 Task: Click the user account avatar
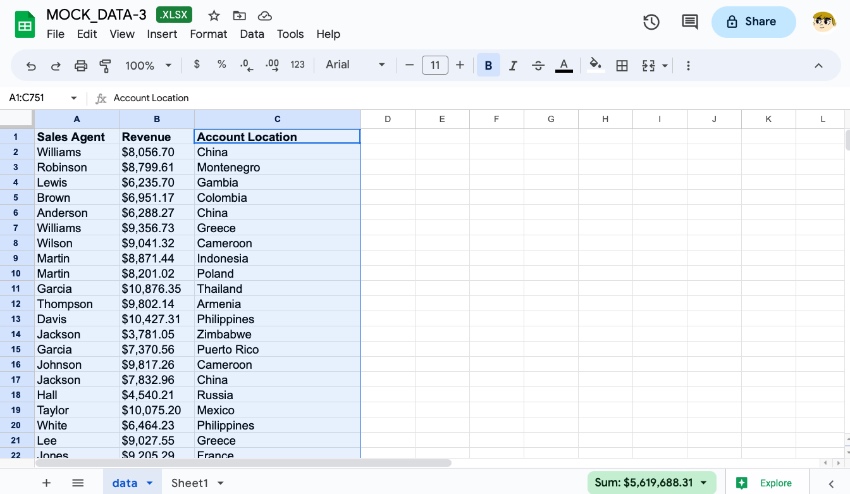[823, 22]
